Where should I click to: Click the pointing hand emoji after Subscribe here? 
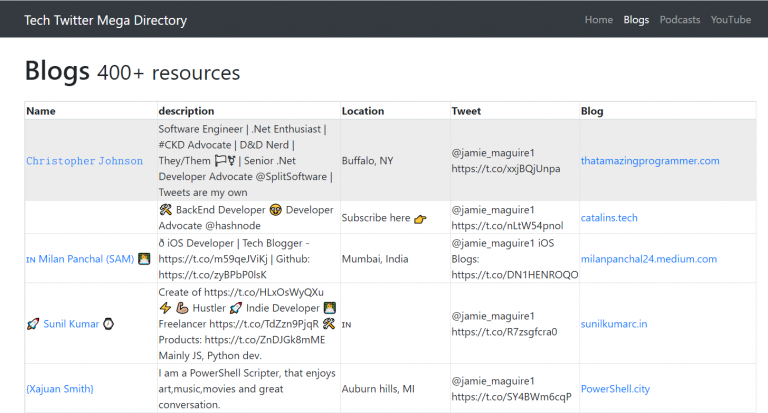pyautogui.click(x=420, y=219)
